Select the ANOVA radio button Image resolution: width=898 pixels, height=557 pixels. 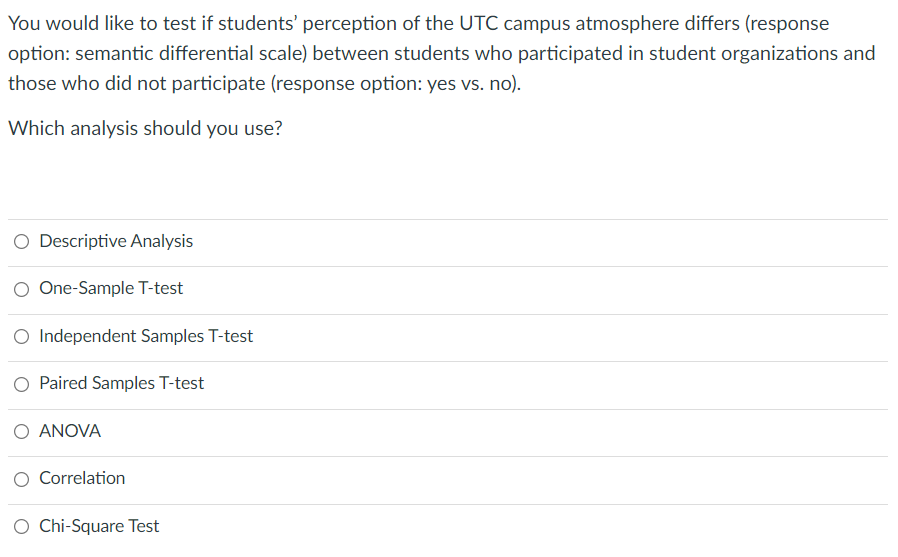coord(22,431)
